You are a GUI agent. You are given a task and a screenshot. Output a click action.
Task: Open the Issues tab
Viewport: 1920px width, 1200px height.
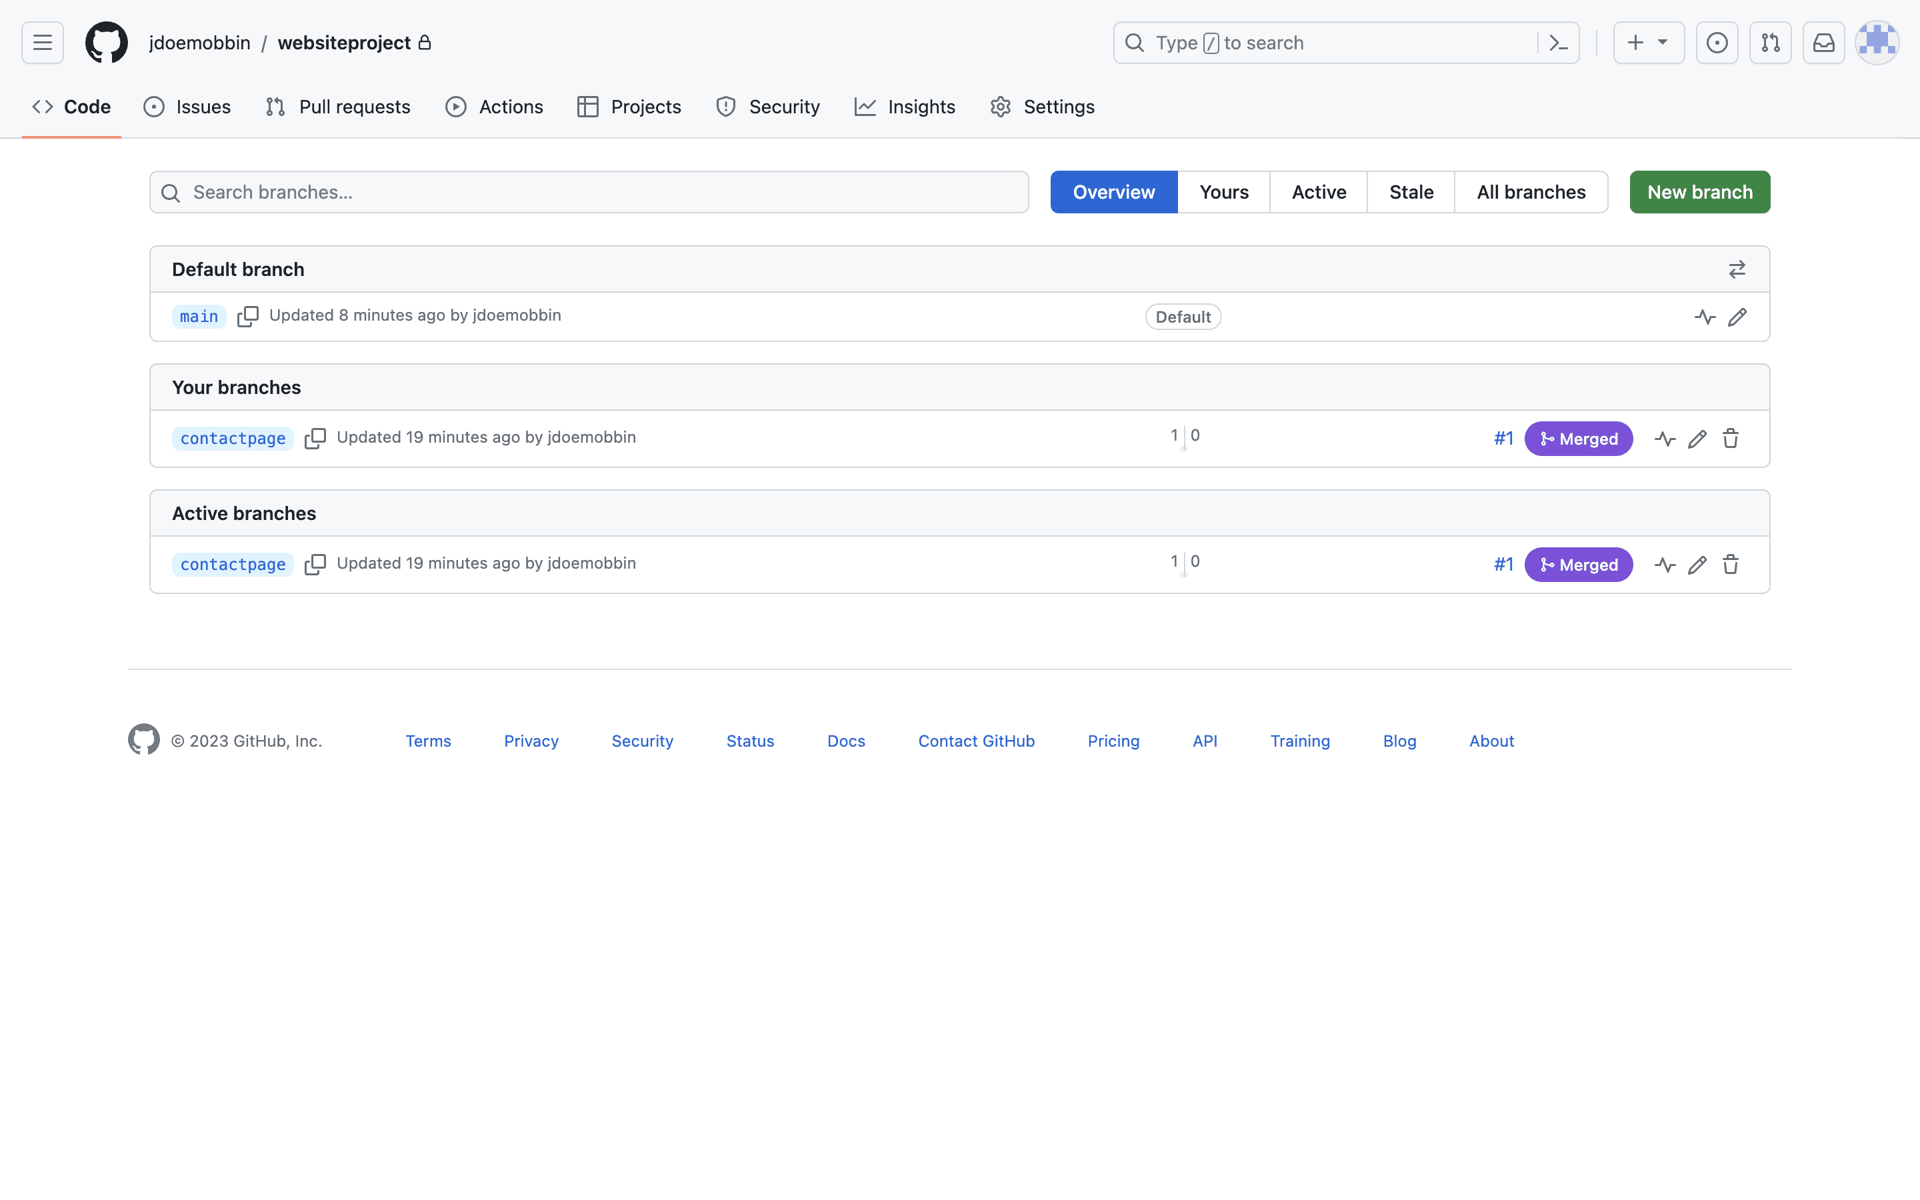[x=187, y=107]
